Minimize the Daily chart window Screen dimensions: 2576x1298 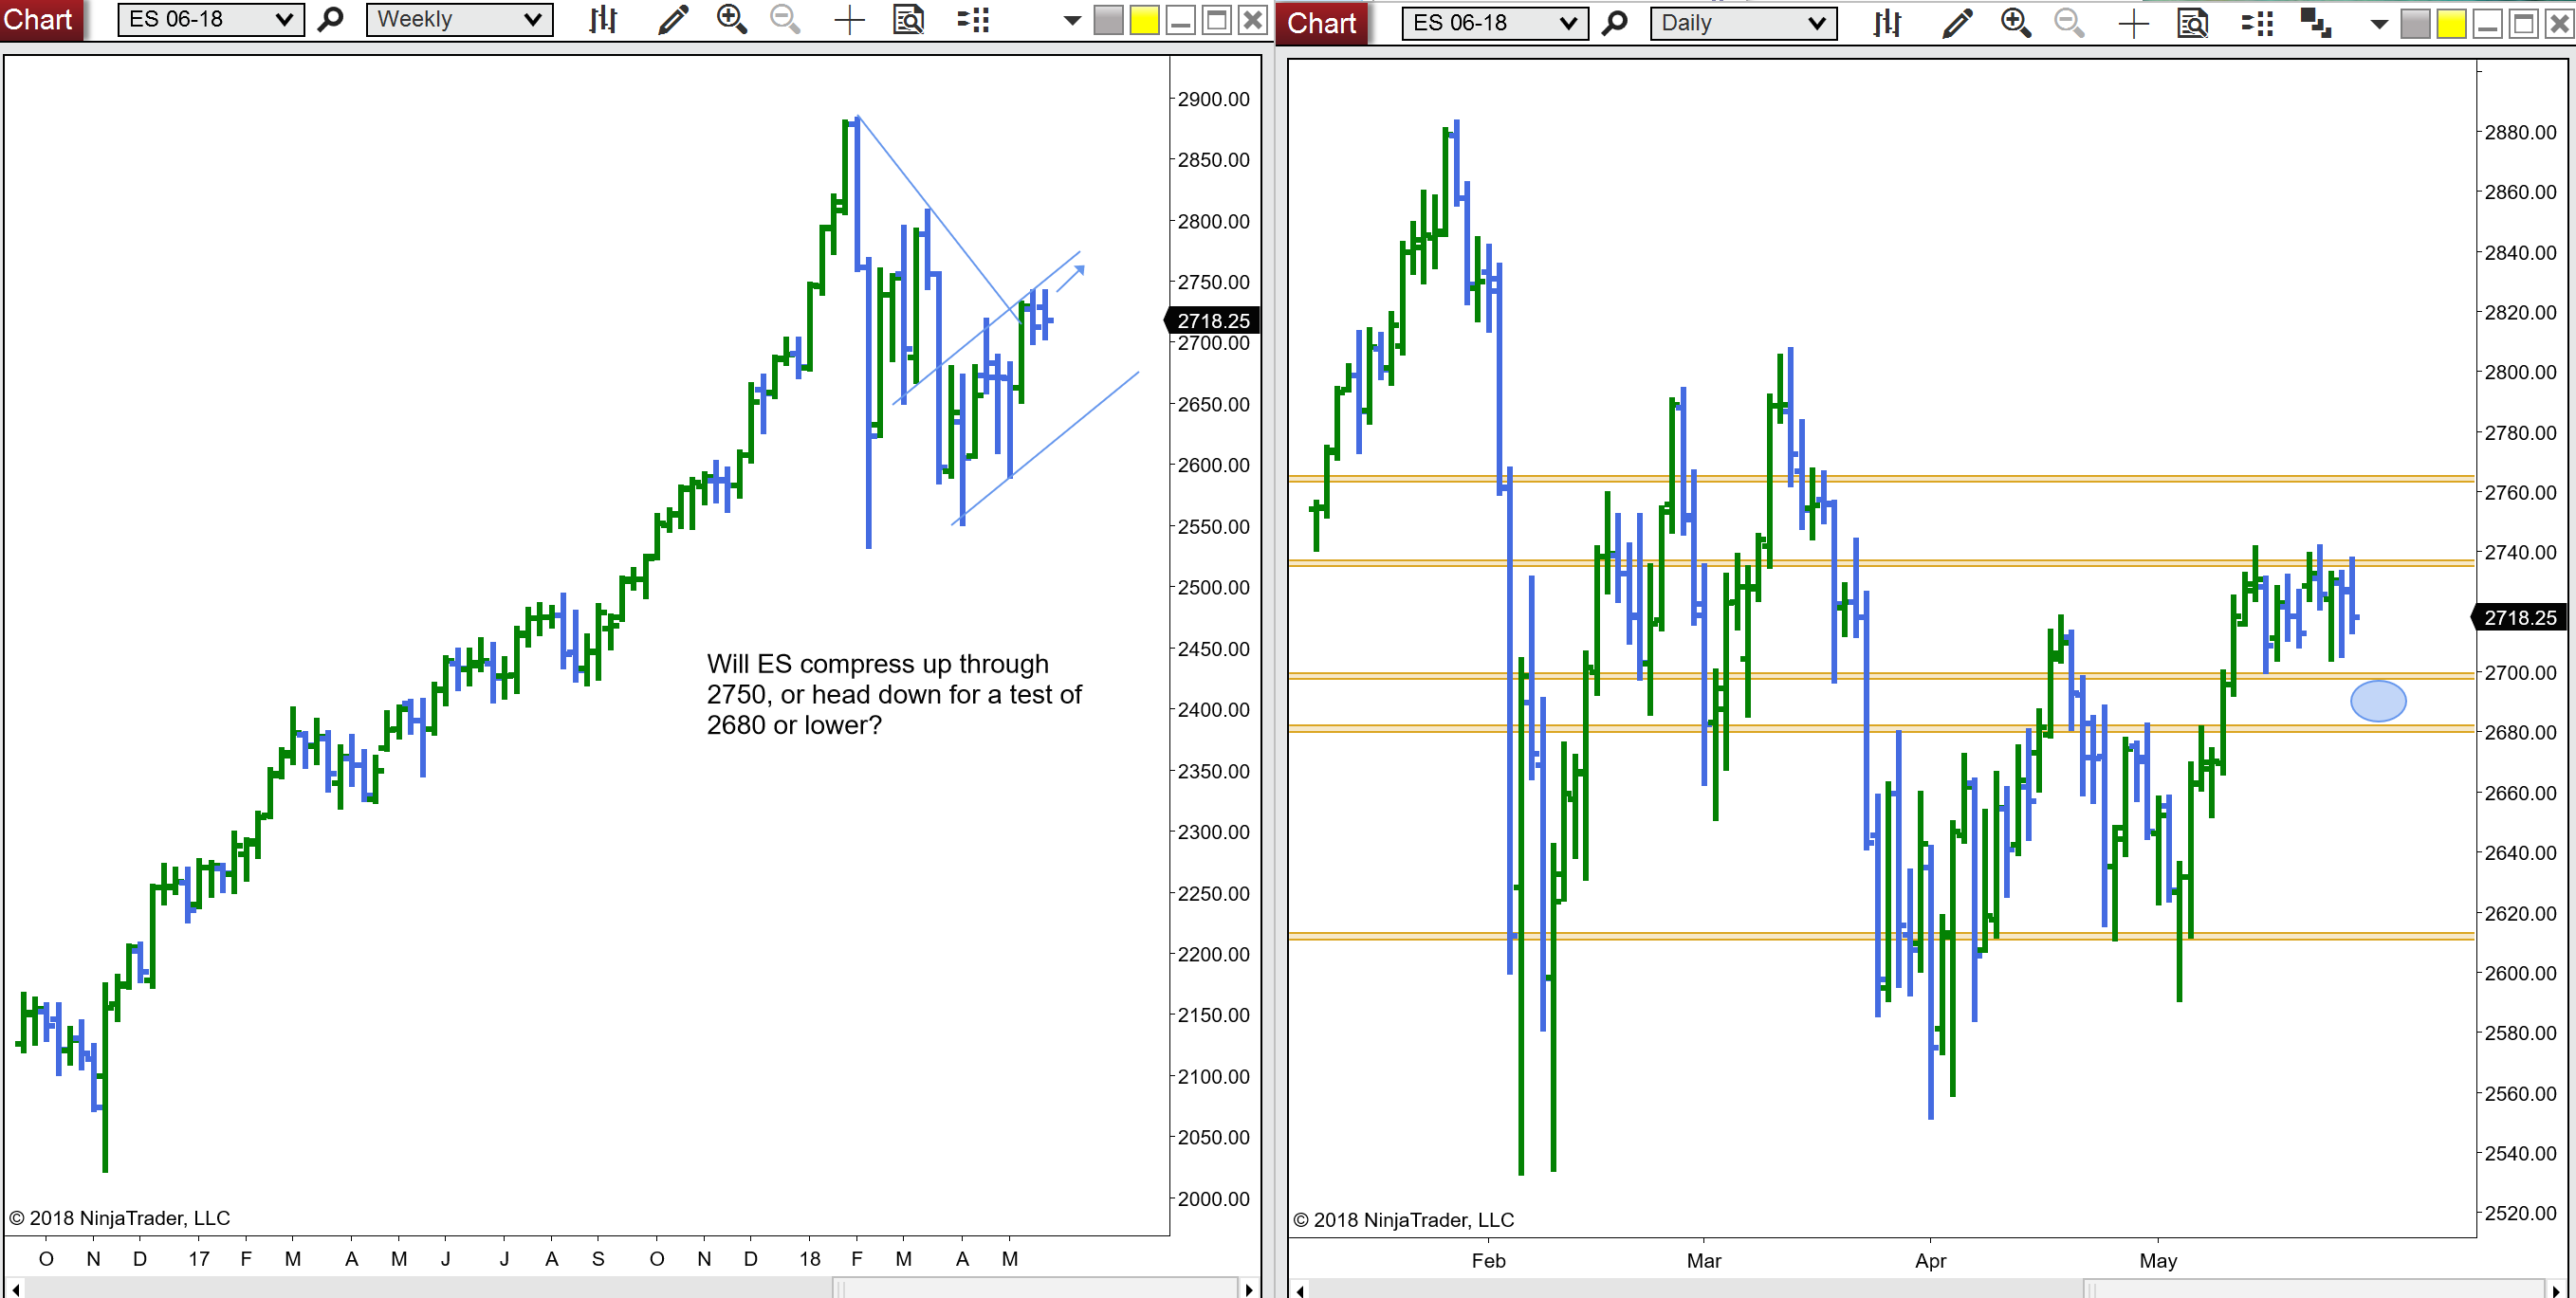[2487, 24]
